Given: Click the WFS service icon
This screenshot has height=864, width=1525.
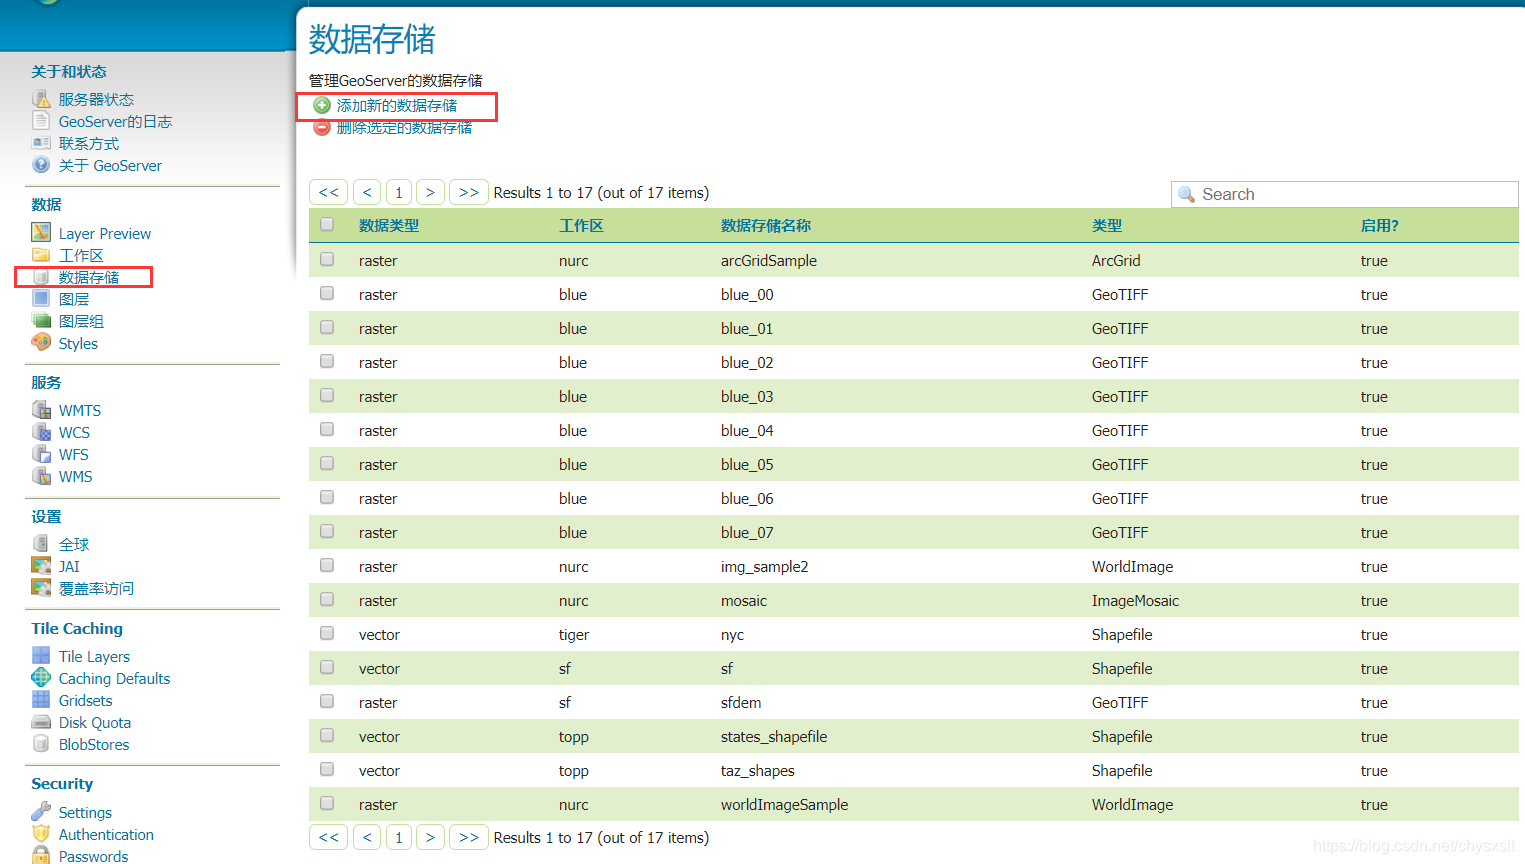Looking at the screenshot, I should (x=41, y=454).
